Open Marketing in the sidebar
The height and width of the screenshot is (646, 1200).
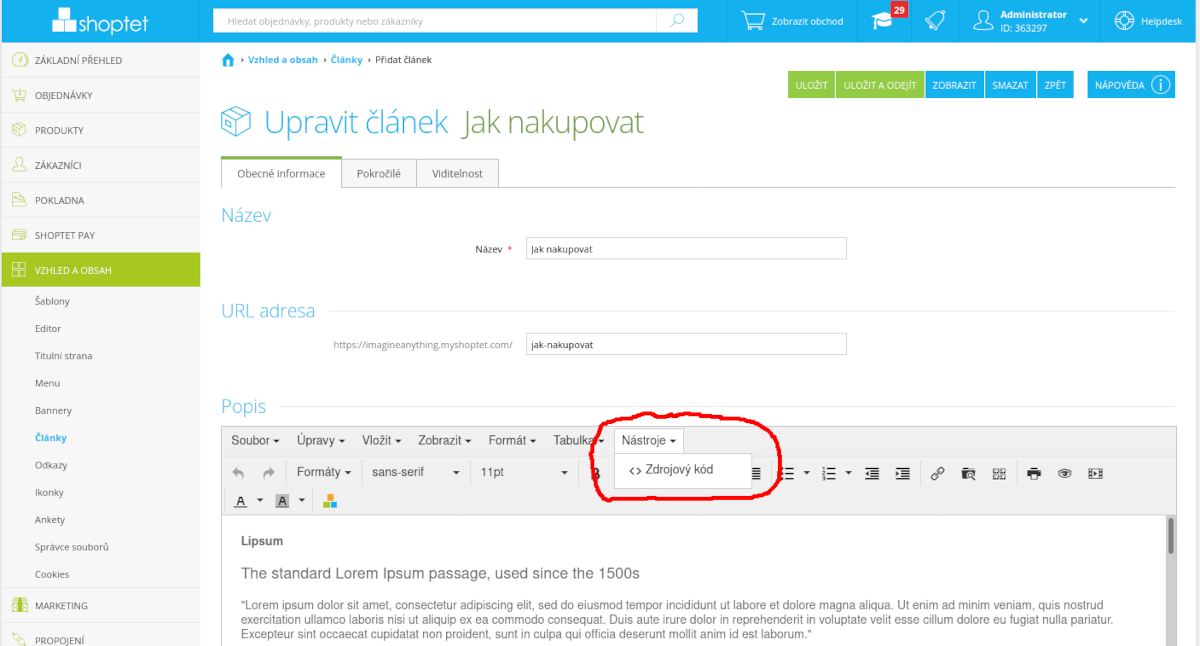click(100, 605)
